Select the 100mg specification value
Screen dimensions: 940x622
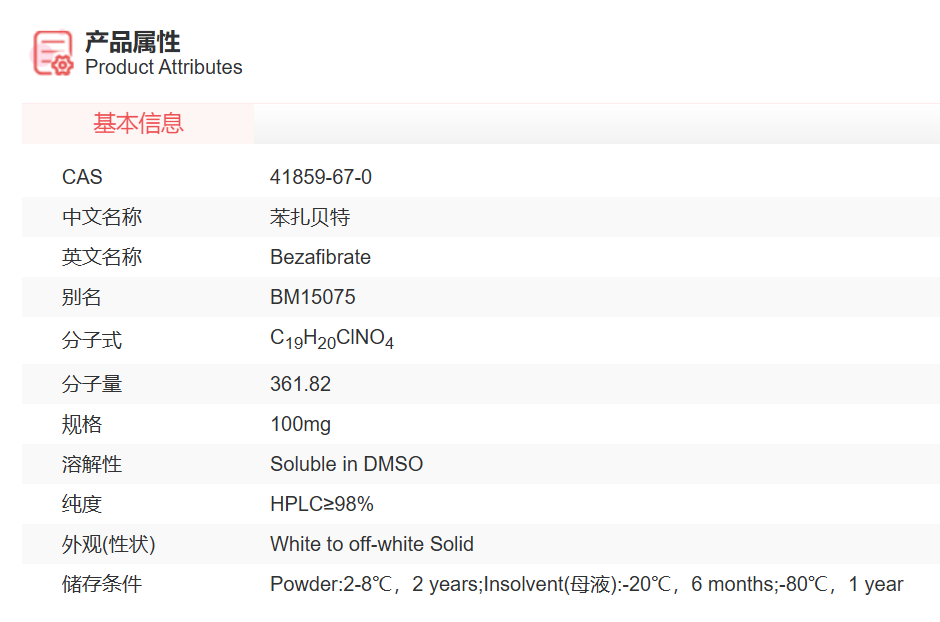300,424
